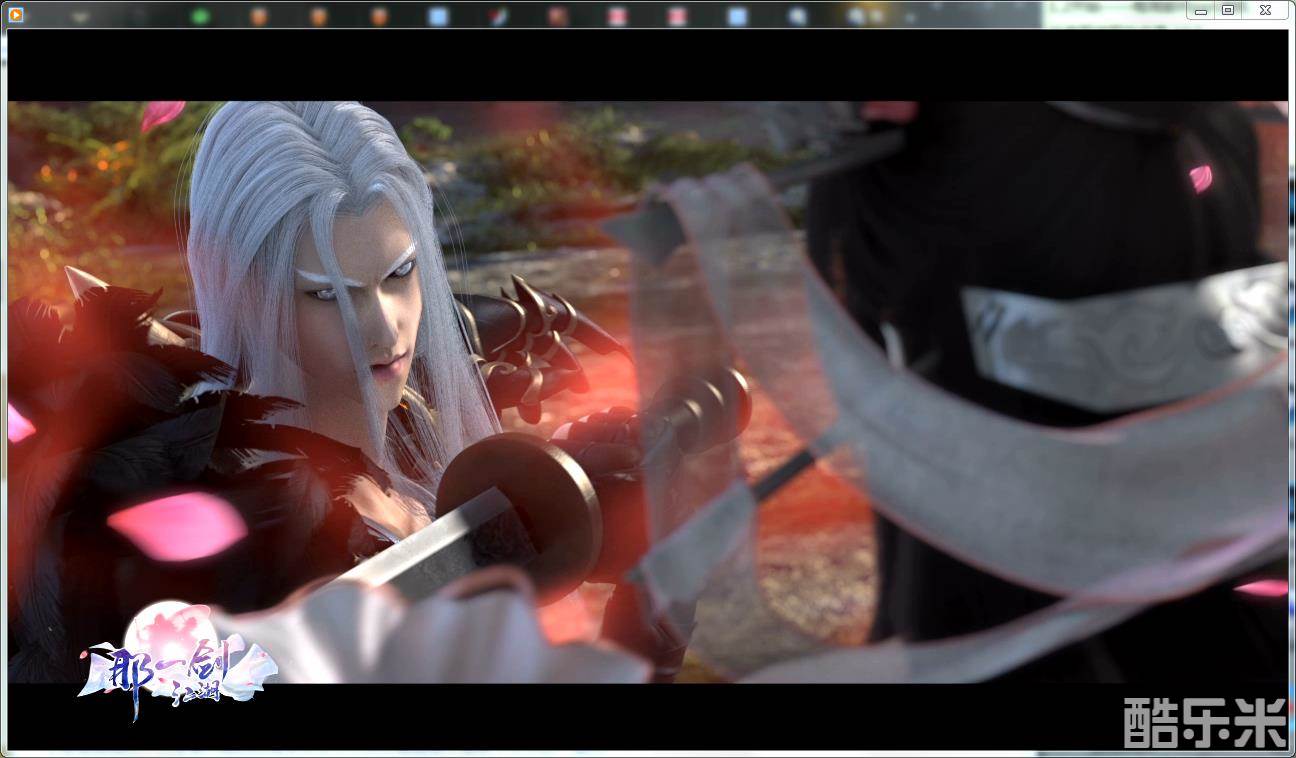Click the round sword guard in the video
The image size is (1296, 758).
click(520, 500)
